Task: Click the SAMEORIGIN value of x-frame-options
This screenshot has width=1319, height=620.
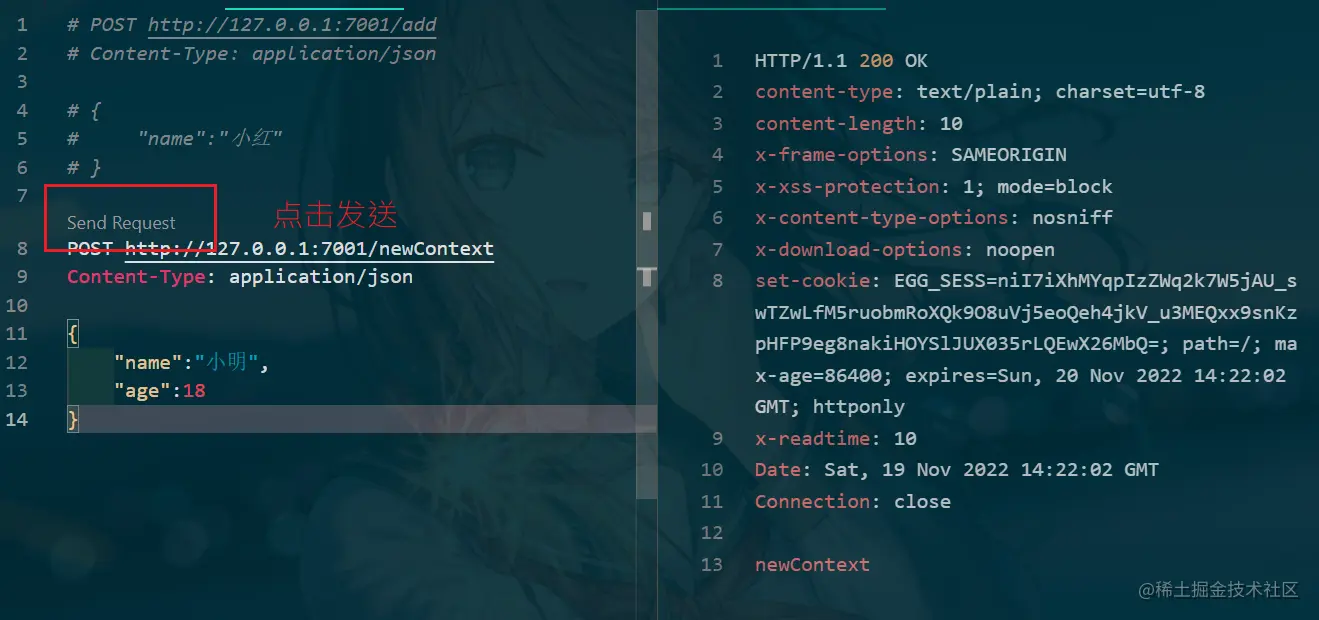Action: click(x=1009, y=155)
